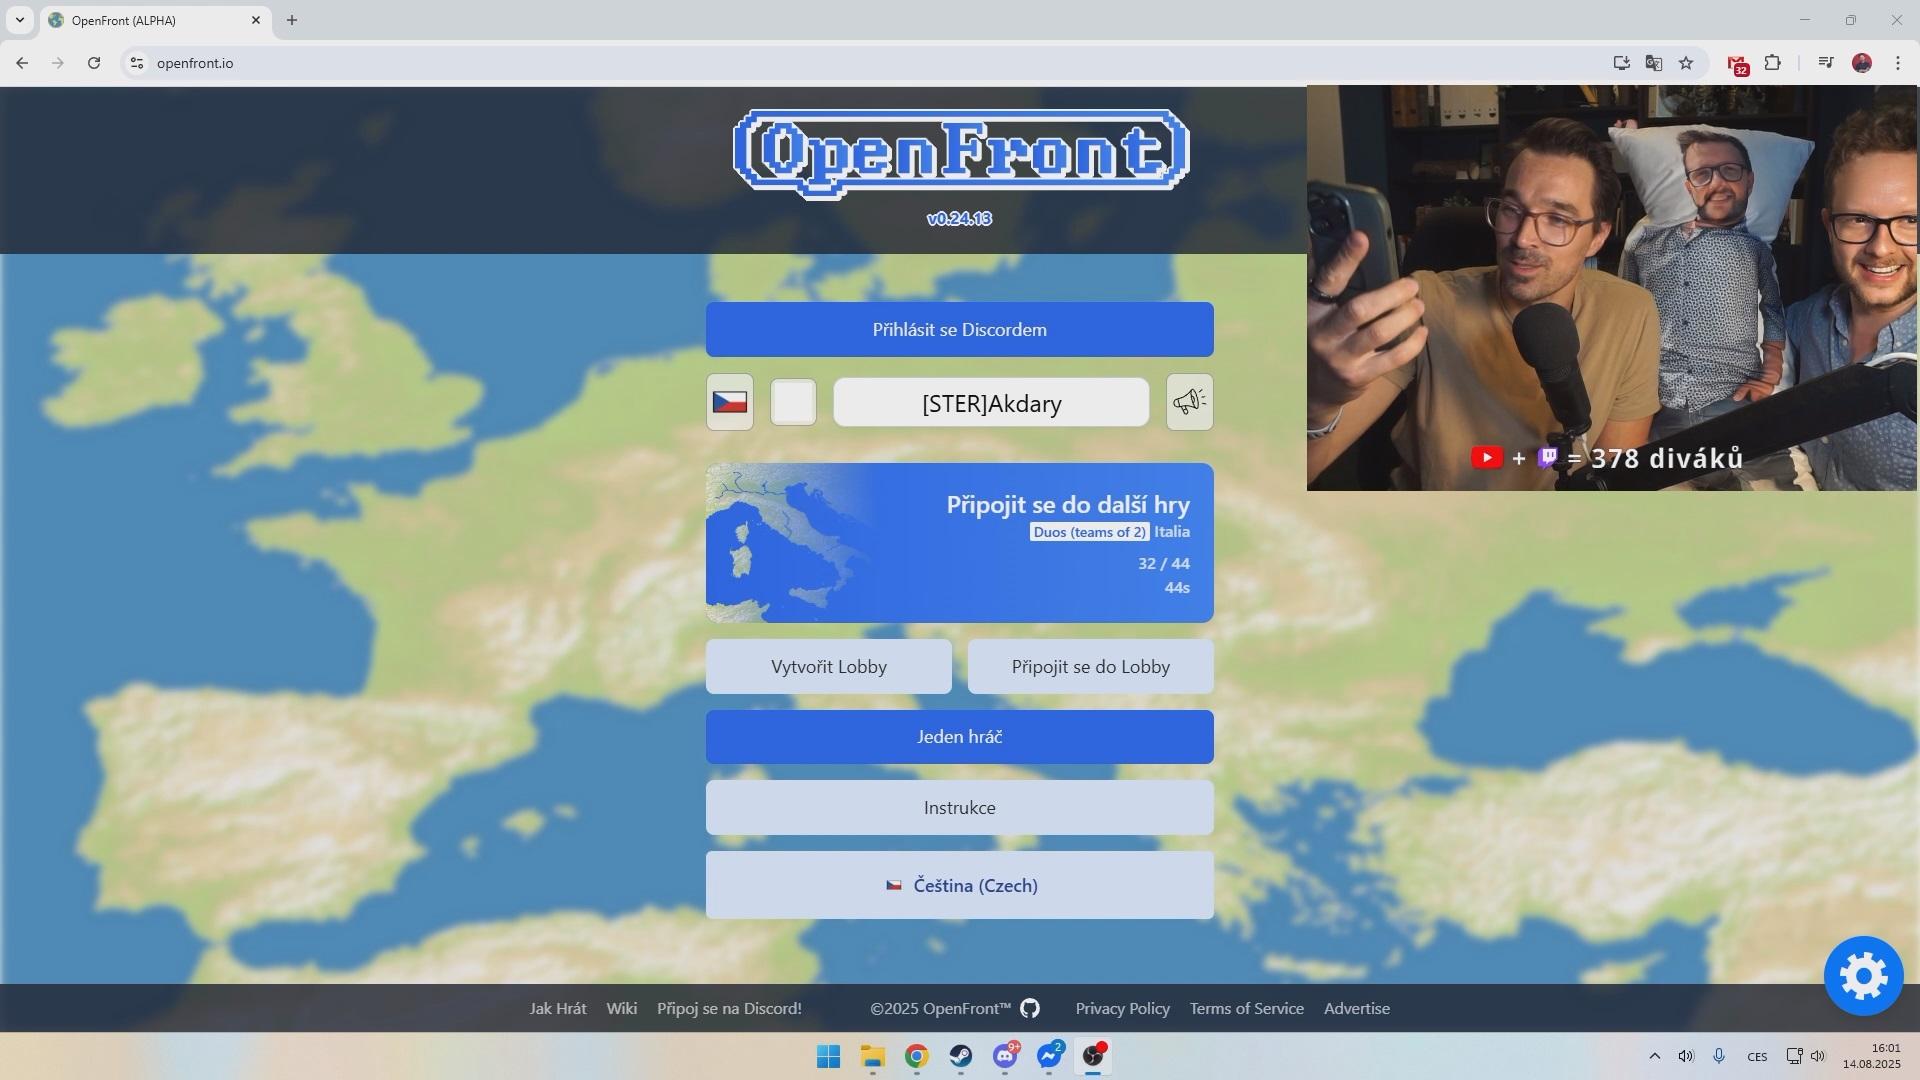Bookmark this page with star icon
The height and width of the screenshot is (1080, 1920).
(x=1686, y=63)
